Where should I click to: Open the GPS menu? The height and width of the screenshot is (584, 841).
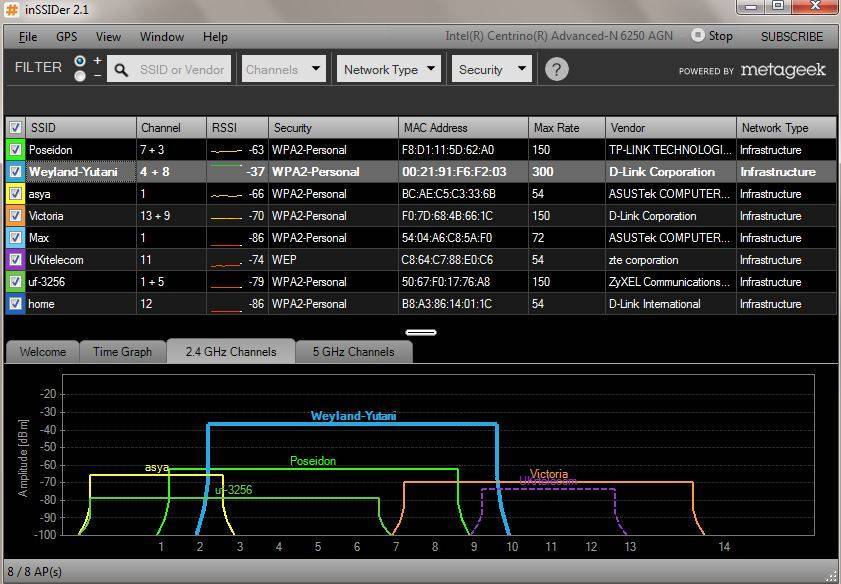[66, 36]
